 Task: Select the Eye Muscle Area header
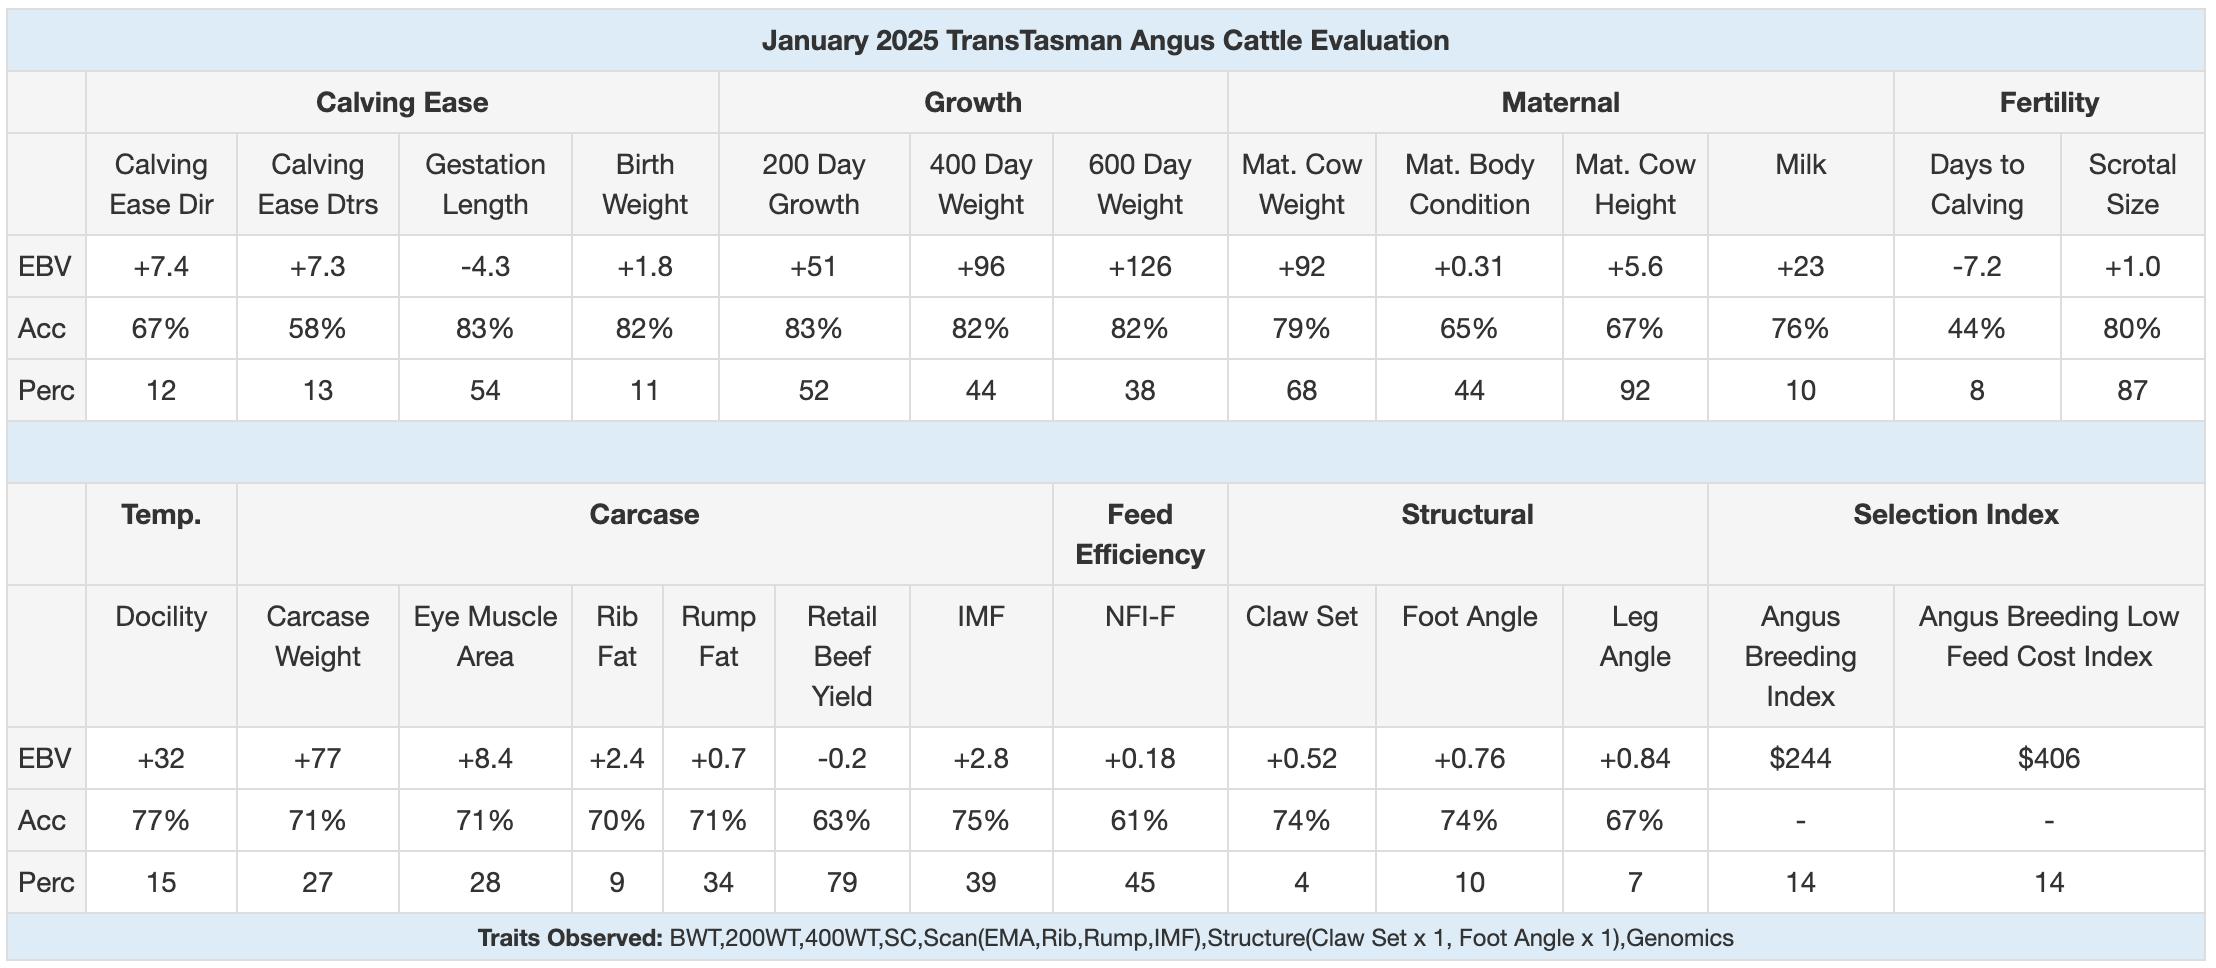pos(485,636)
